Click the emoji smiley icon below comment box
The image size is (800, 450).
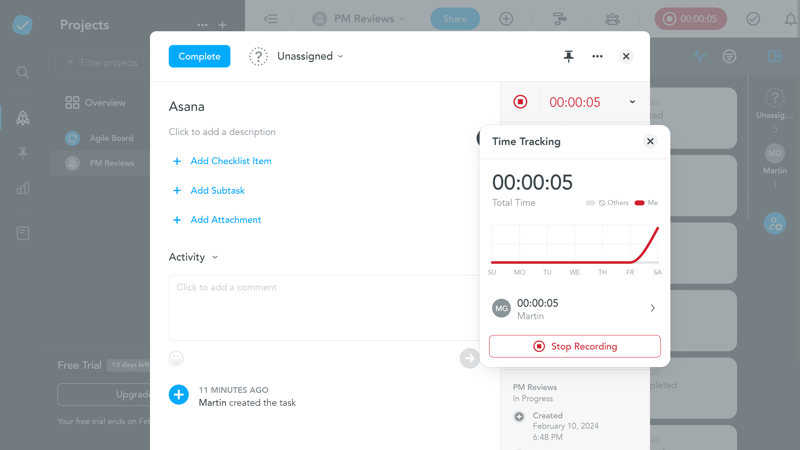(x=177, y=358)
